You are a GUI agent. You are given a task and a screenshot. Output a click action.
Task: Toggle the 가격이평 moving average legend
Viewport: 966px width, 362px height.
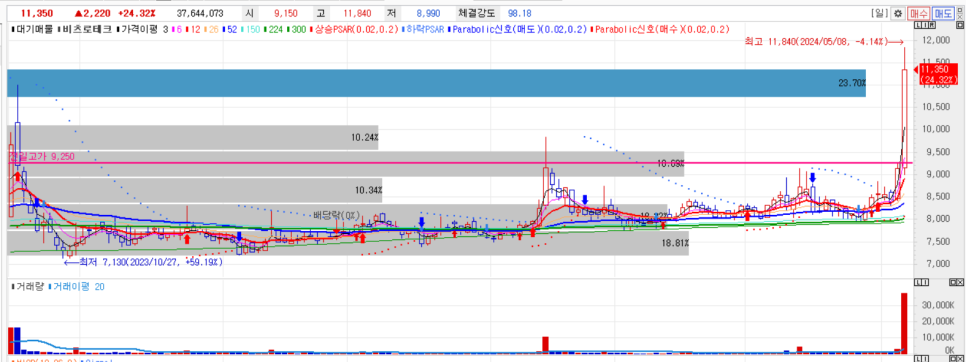coord(139,29)
